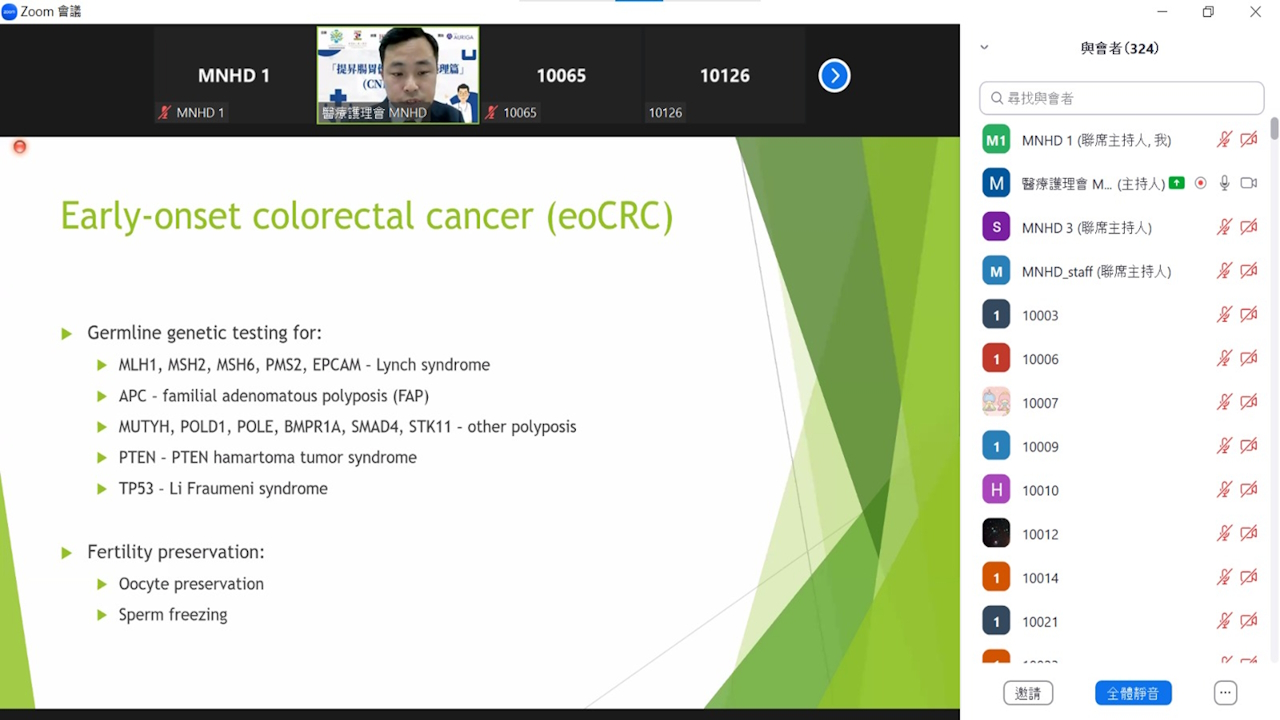The image size is (1280, 720).
Task: Select MNHD 1 video tile
Action: [x=234, y=75]
